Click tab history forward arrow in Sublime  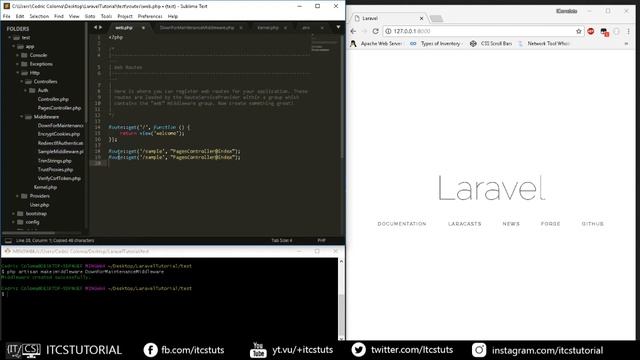[101, 27]
